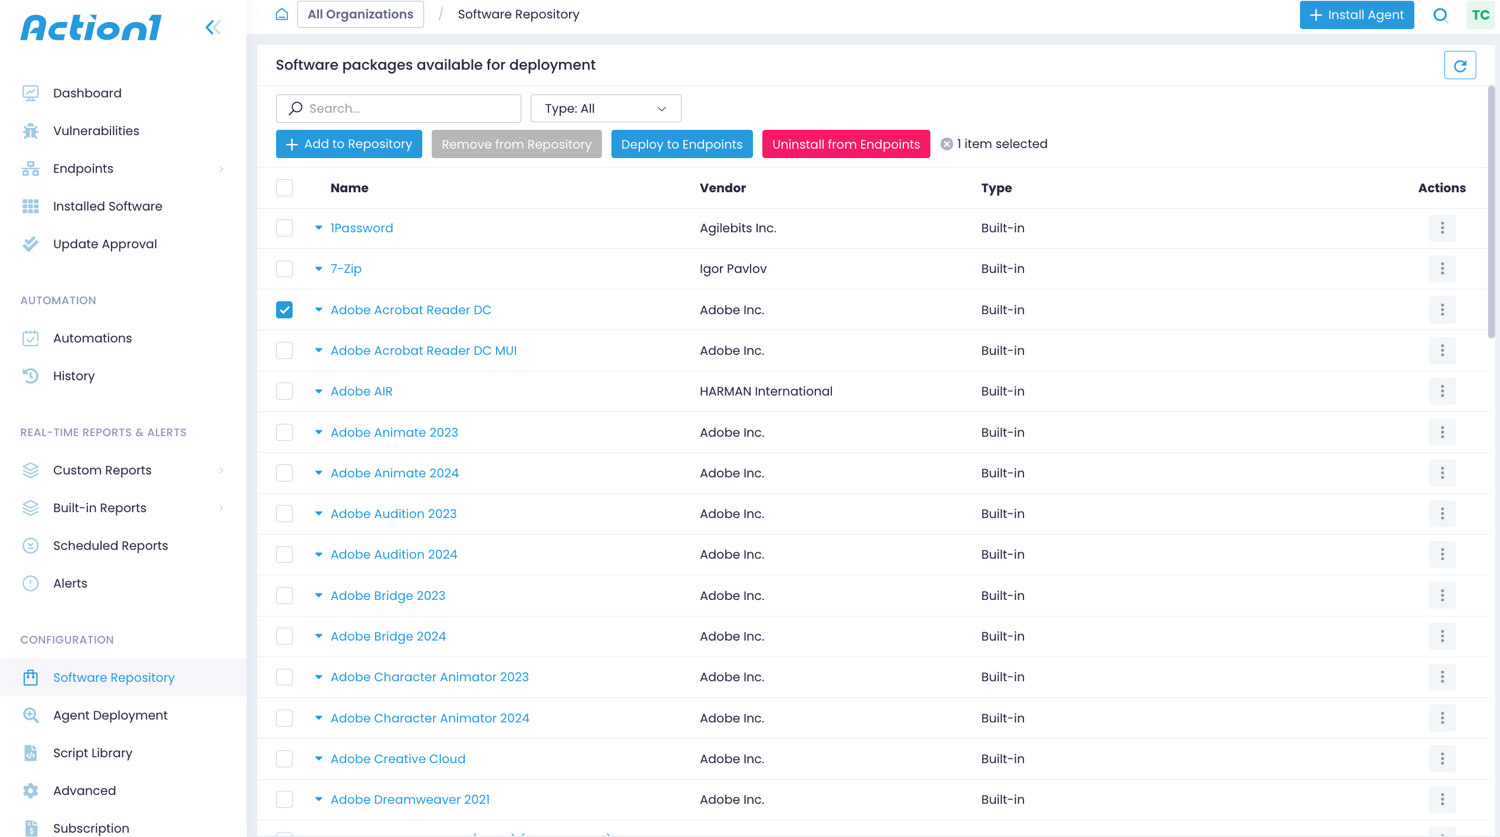This screenshot has width=1500, height=837.
Task: Open actions menu for Adobe AIR row
Action: pos(1442,391)
